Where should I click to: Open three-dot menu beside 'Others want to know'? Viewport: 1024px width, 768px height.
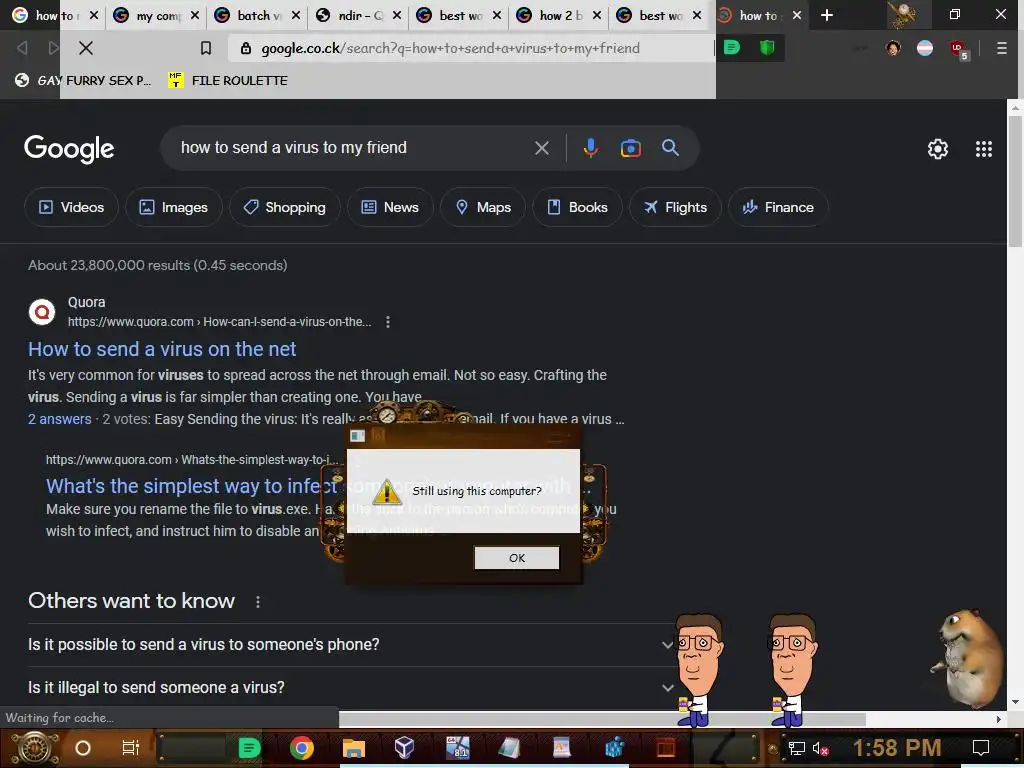click(x=258, y=601)
